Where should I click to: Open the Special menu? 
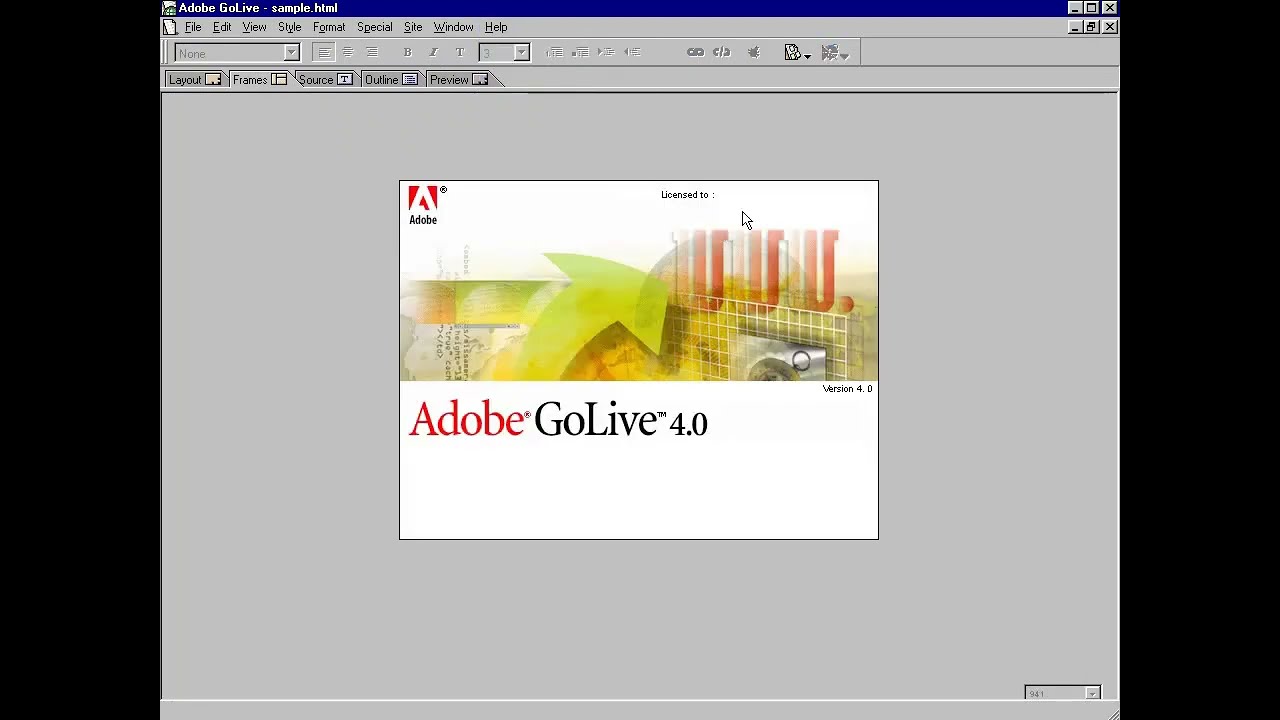click(374, 27)
